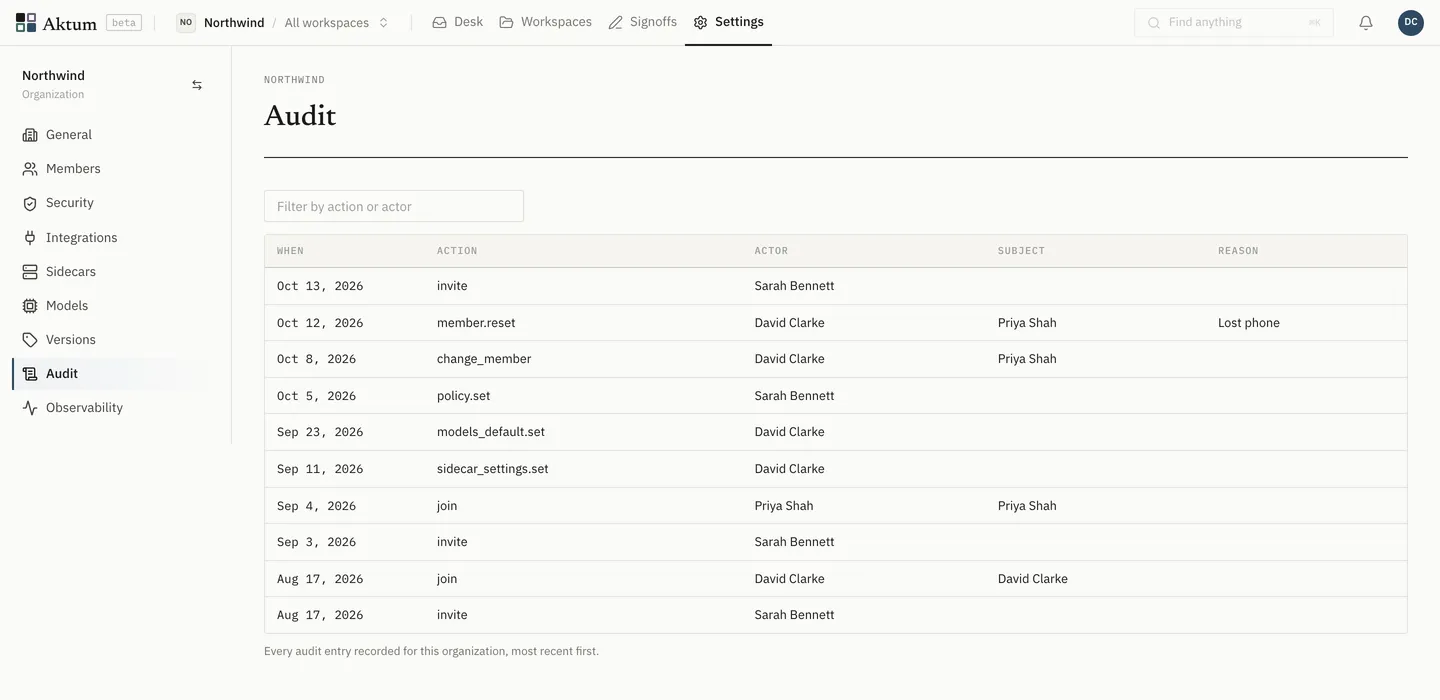Click the Sep 4, 2026 date cell
Viewport: 1440px width, 700px height.
[317, 506]
